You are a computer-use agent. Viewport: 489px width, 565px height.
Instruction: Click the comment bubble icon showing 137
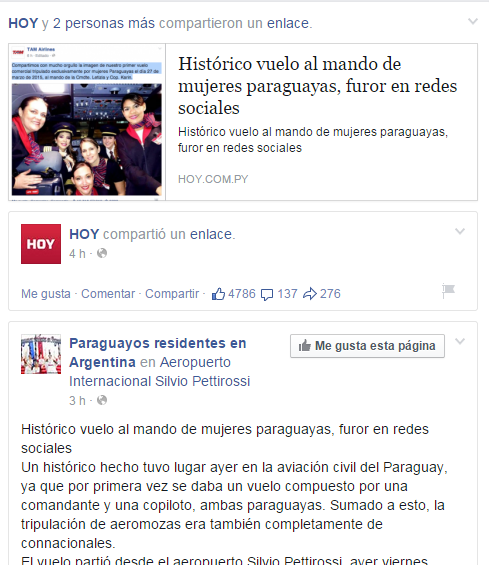pyautogui.click(x=267, y=294)
